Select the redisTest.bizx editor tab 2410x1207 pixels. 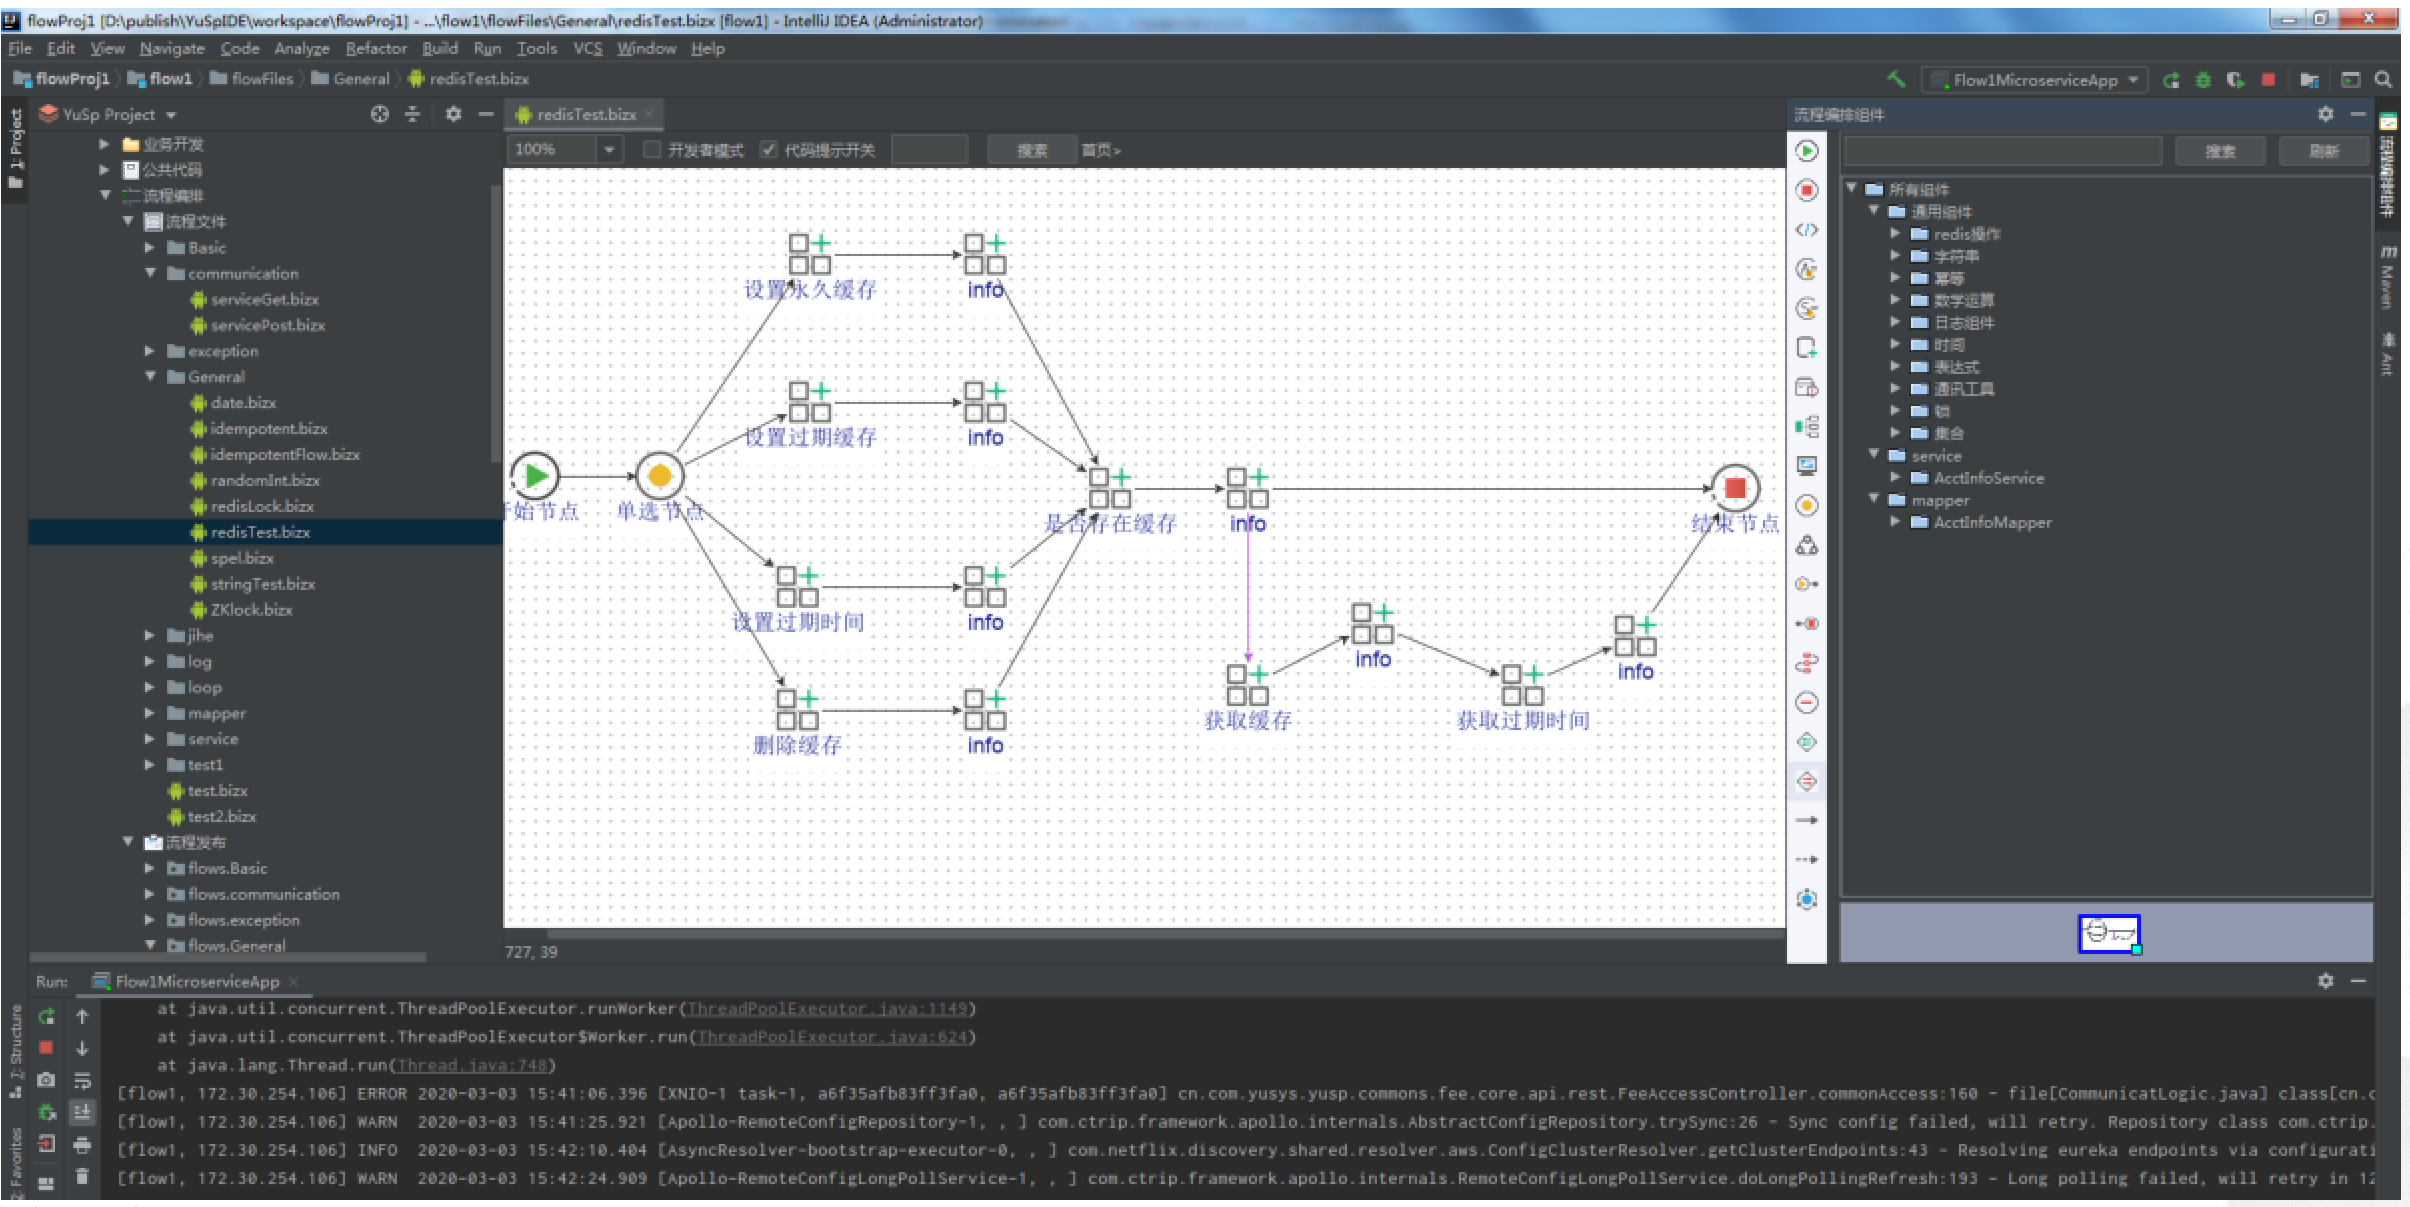[x=585, y=115]
